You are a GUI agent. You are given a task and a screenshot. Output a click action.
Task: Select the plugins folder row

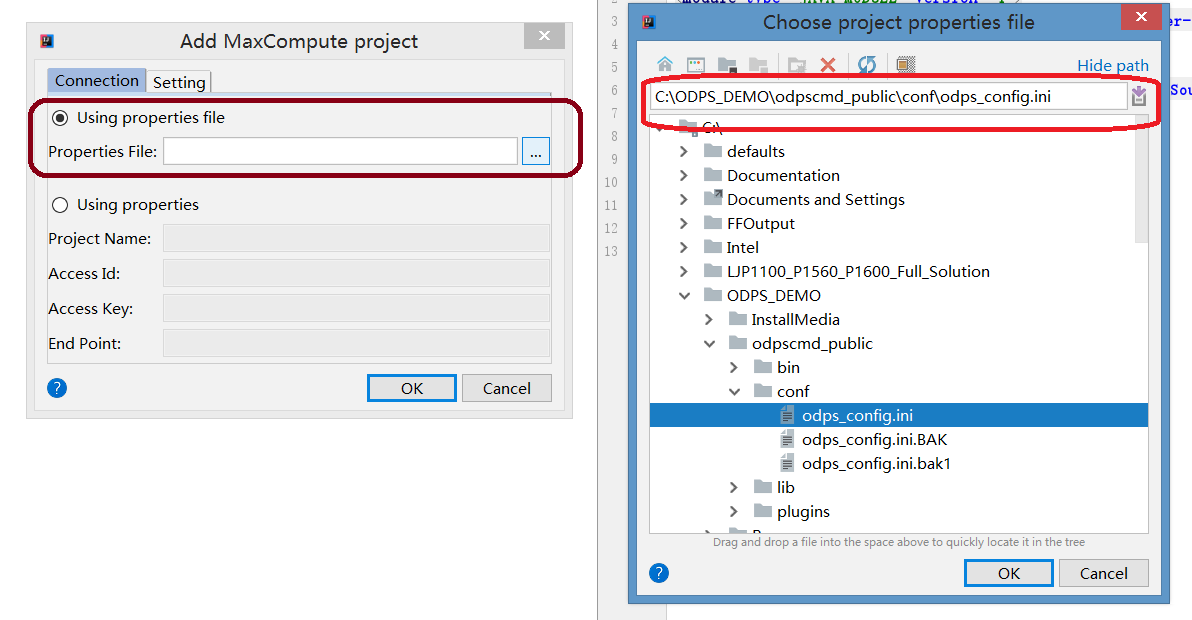point(899,511)
